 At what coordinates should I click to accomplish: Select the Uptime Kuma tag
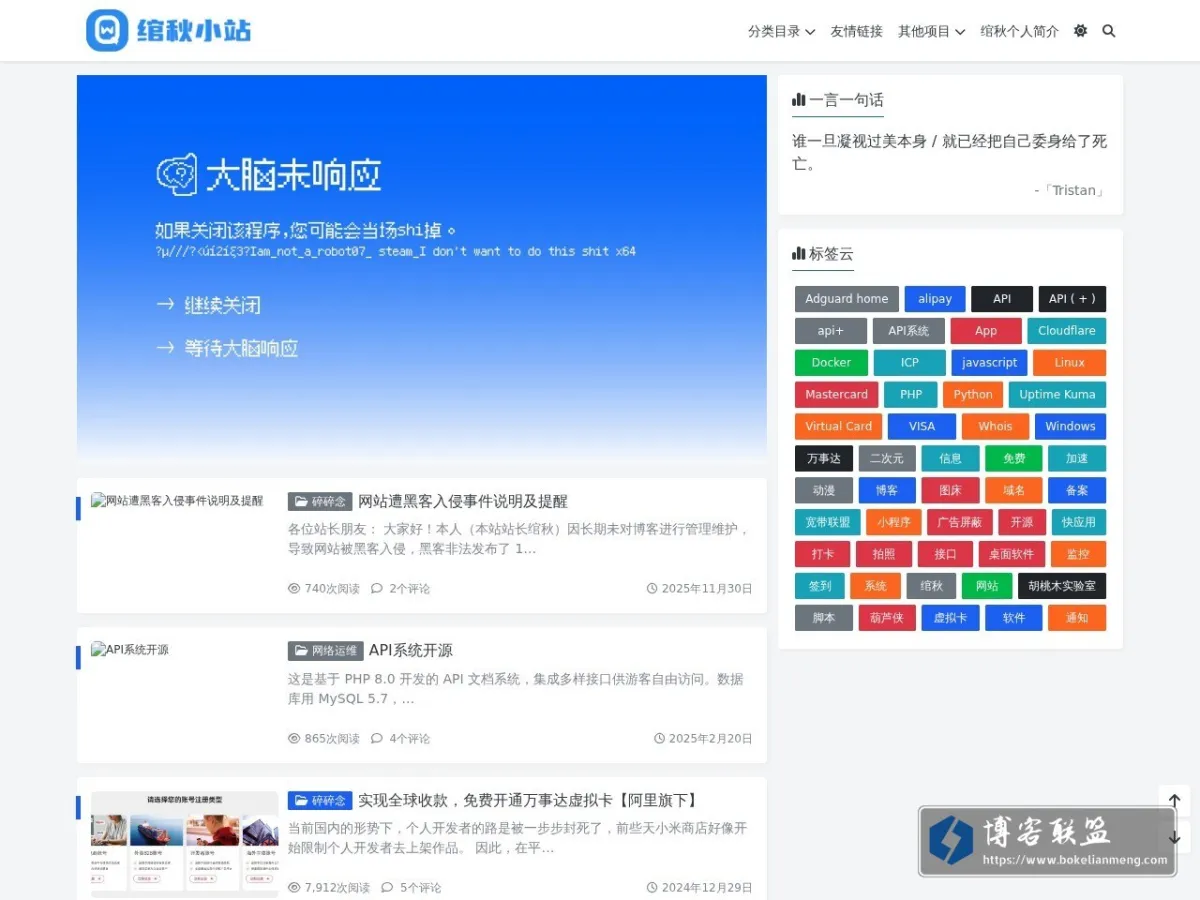coord(1057,395)
